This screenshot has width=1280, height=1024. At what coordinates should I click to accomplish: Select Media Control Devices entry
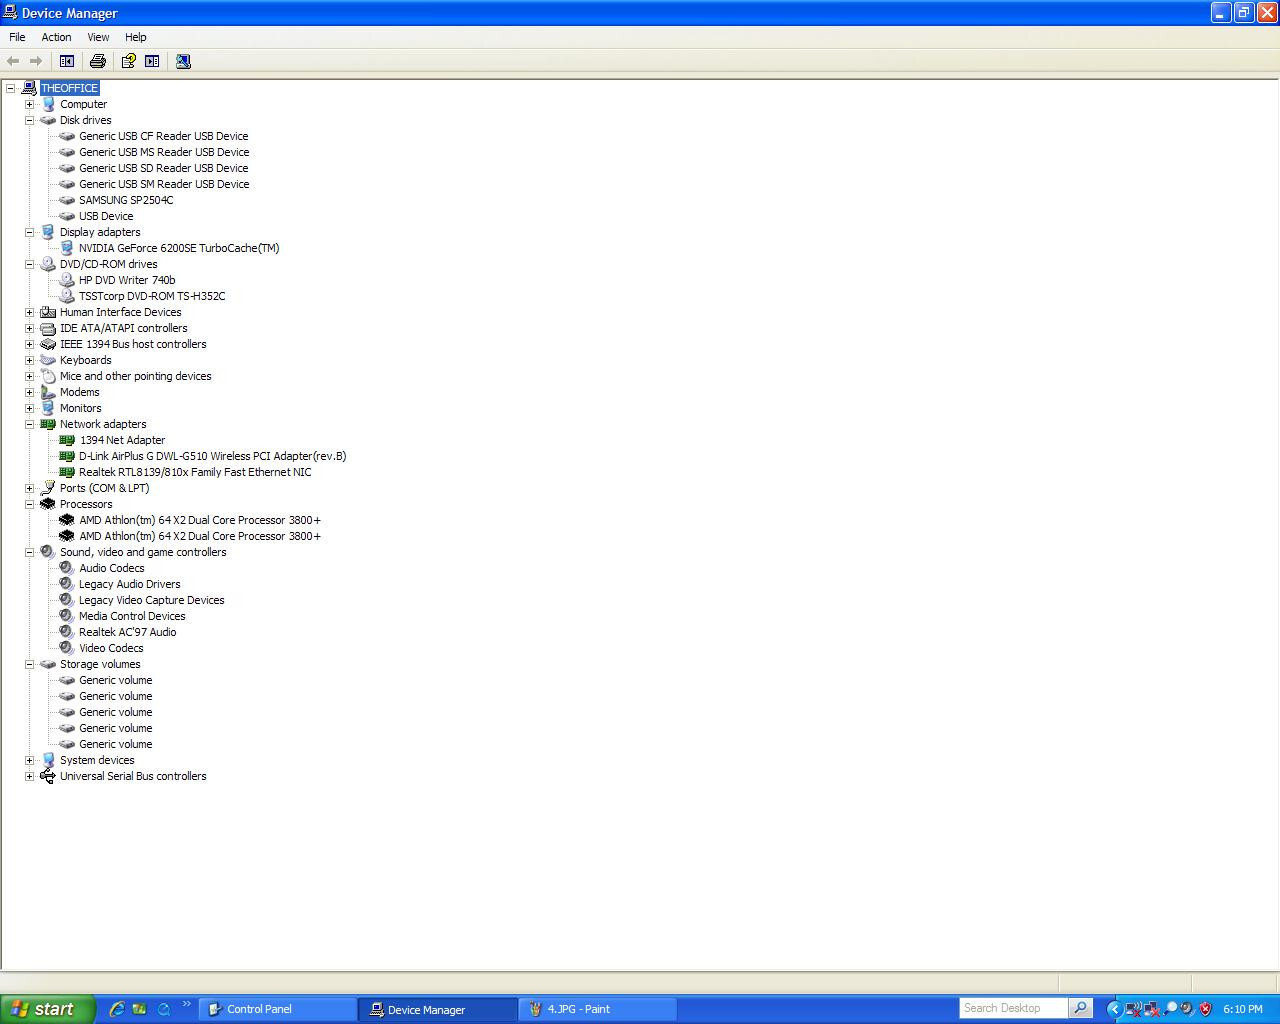[132, 616]
